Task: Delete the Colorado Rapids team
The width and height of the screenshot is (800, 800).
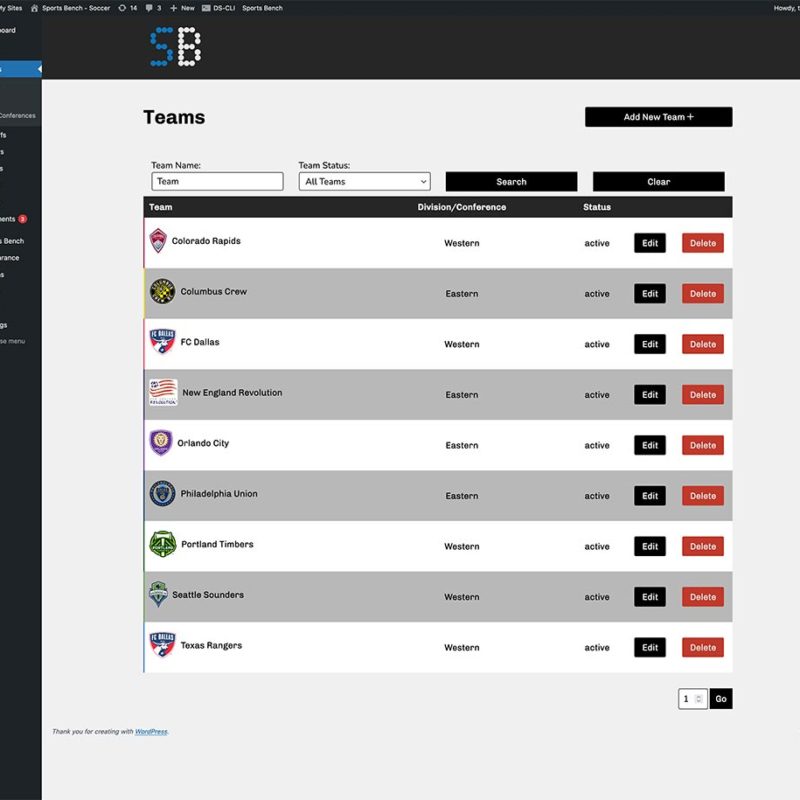Action: 703,243
